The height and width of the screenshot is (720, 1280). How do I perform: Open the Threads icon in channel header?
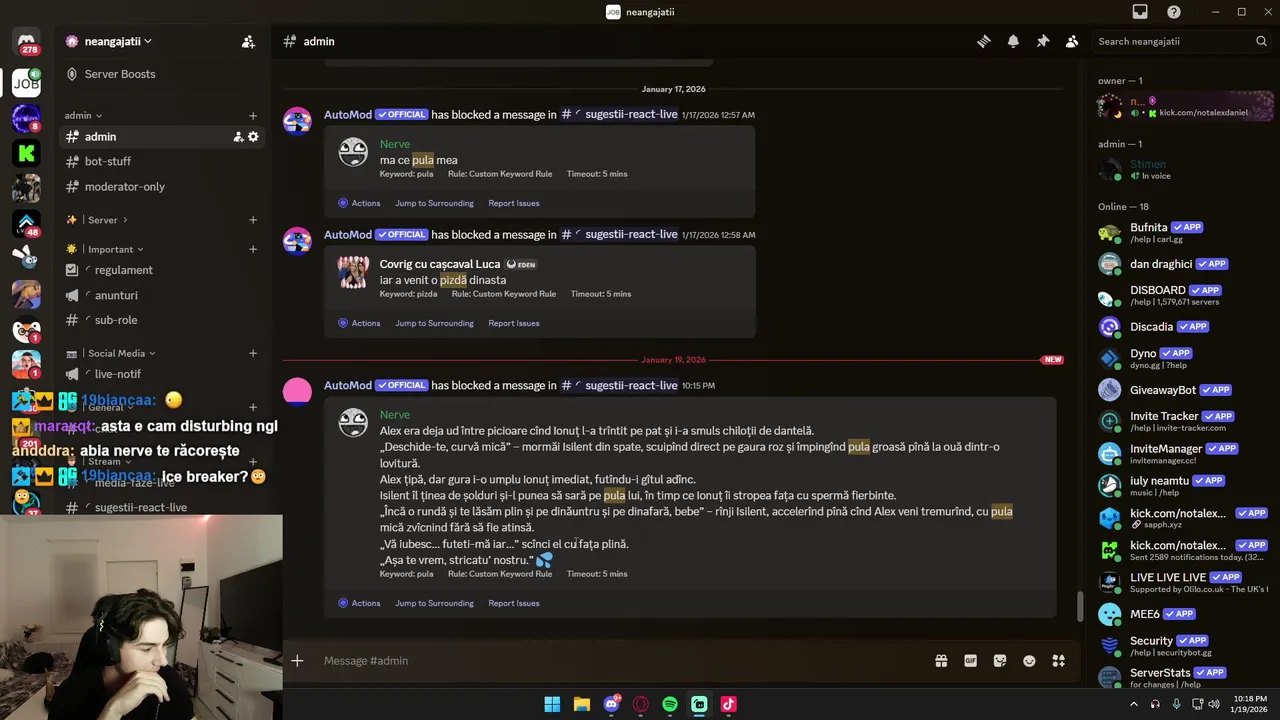[x=984, y=41]
